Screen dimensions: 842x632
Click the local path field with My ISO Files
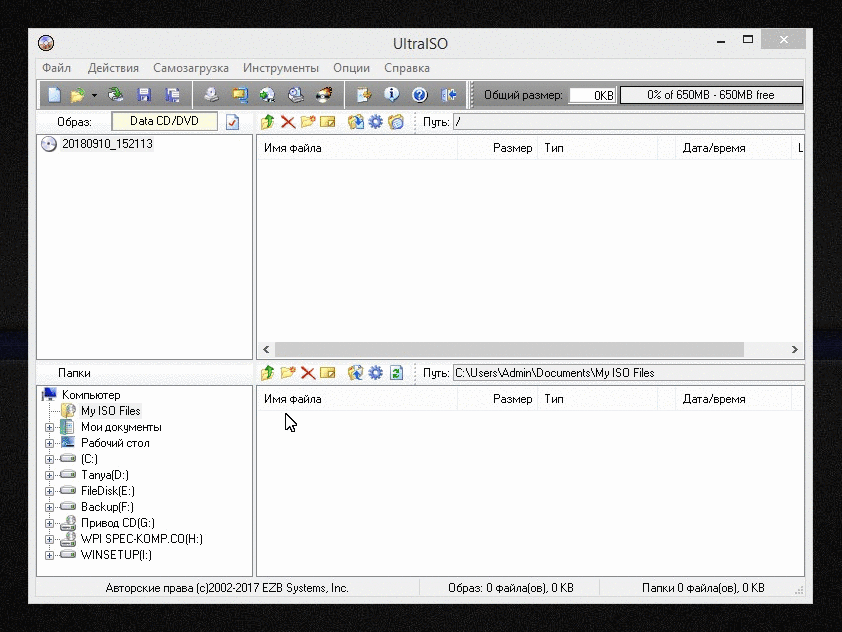(x=628, y=373)
